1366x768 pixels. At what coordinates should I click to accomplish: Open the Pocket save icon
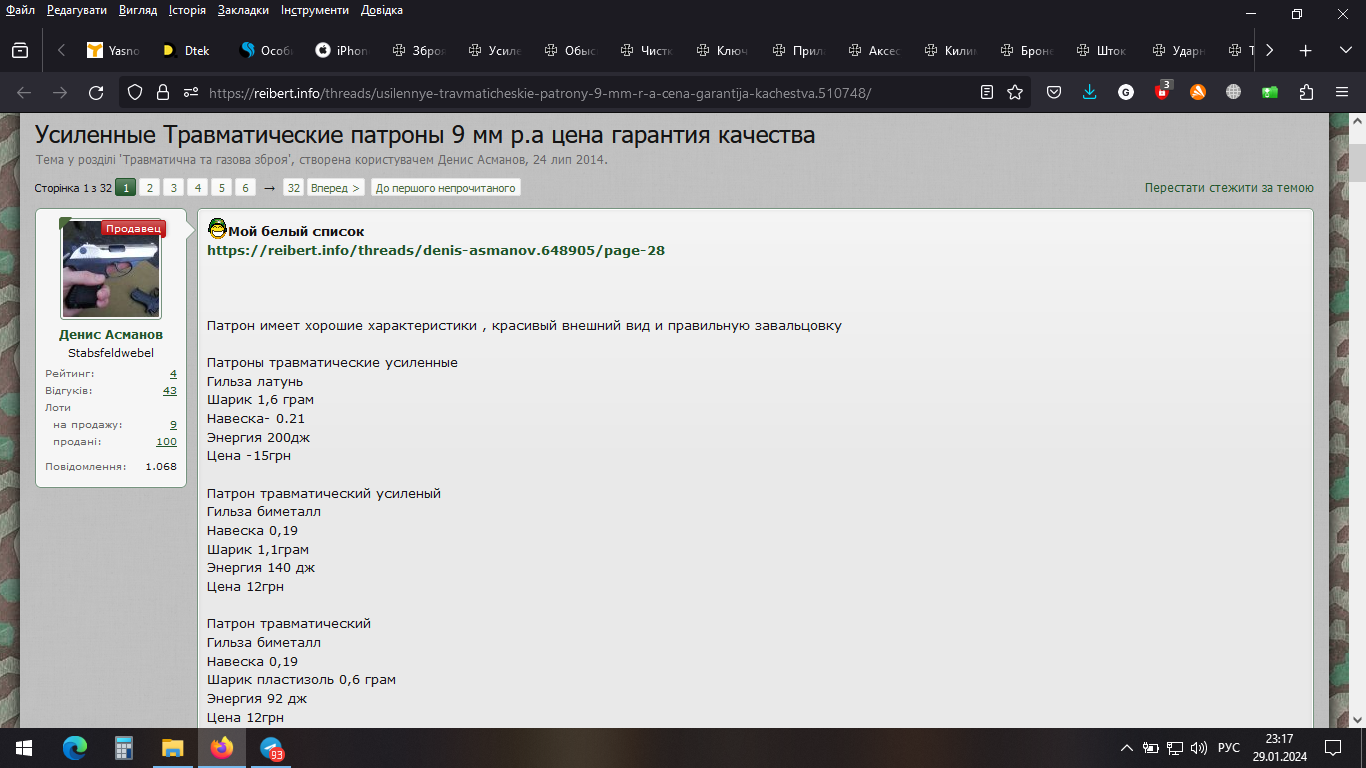point(1054,93)
